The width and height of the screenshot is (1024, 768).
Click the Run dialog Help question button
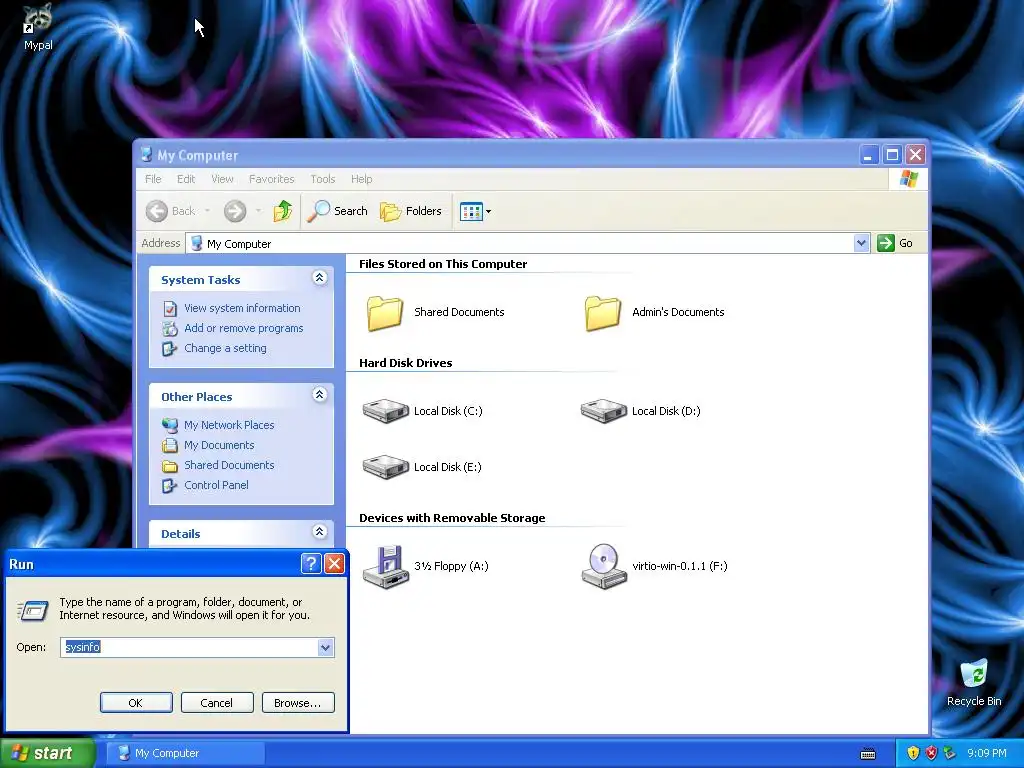click(x=311, y=563)
